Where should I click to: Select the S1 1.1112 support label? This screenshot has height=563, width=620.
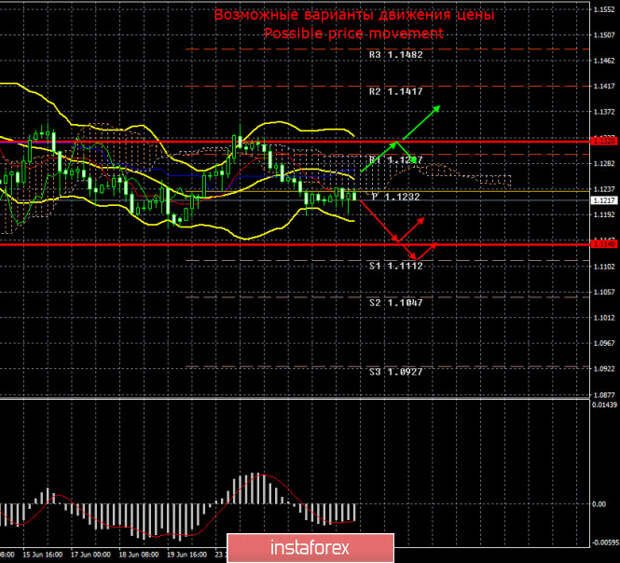(x=395, y=265)
